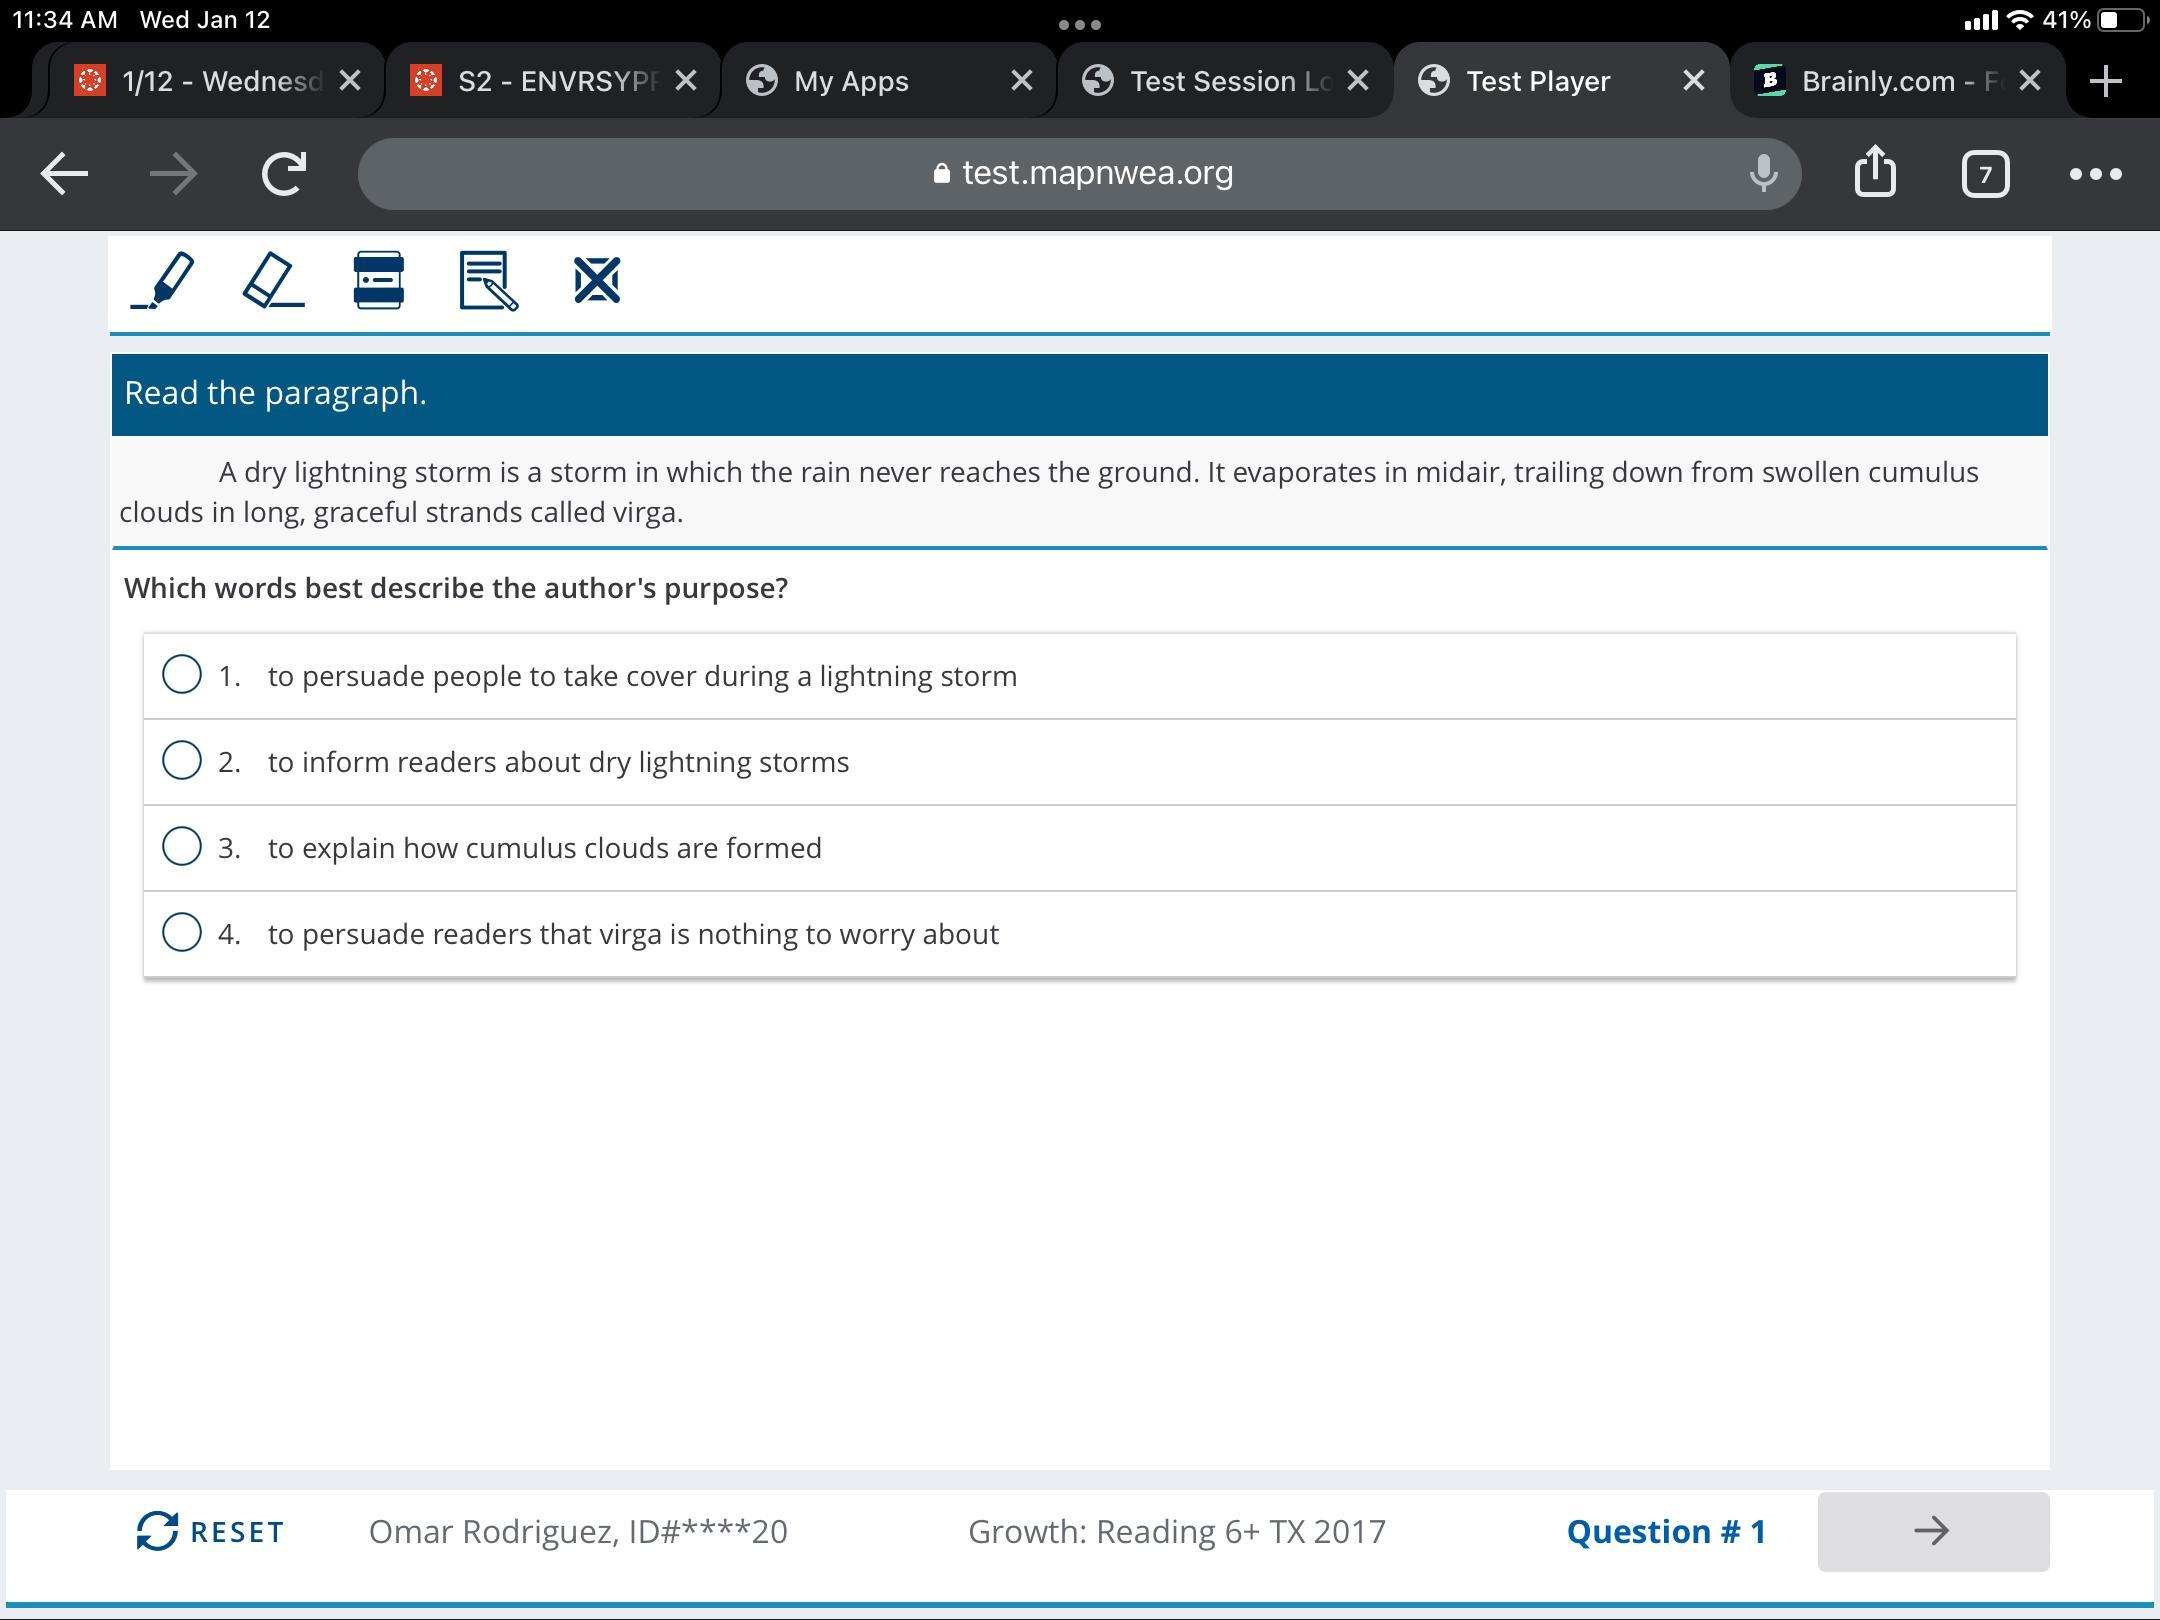
Task: Open the tab switcher showing 7
Action: point(1985,175)
